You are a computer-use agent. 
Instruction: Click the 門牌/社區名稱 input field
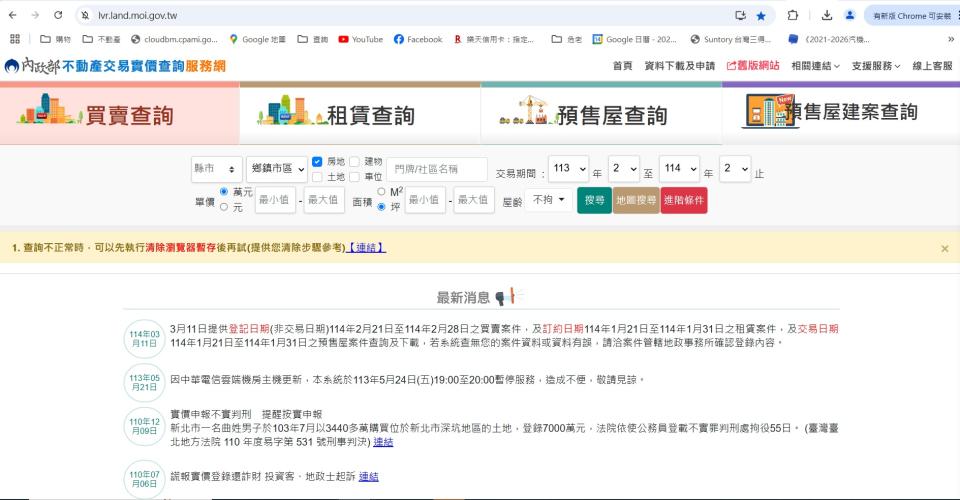[x=437, y=170]
